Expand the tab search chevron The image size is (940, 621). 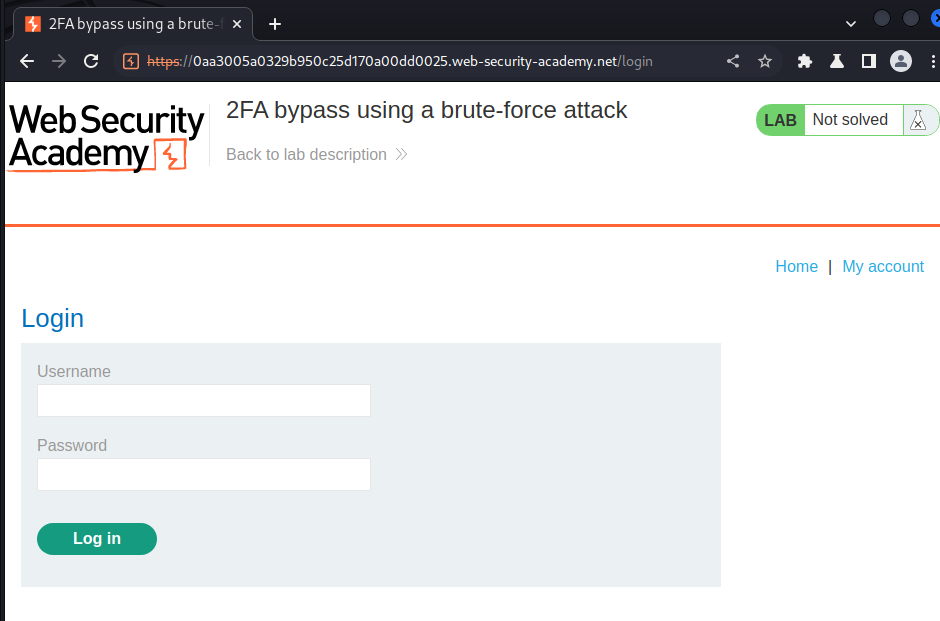pos(850,24)
